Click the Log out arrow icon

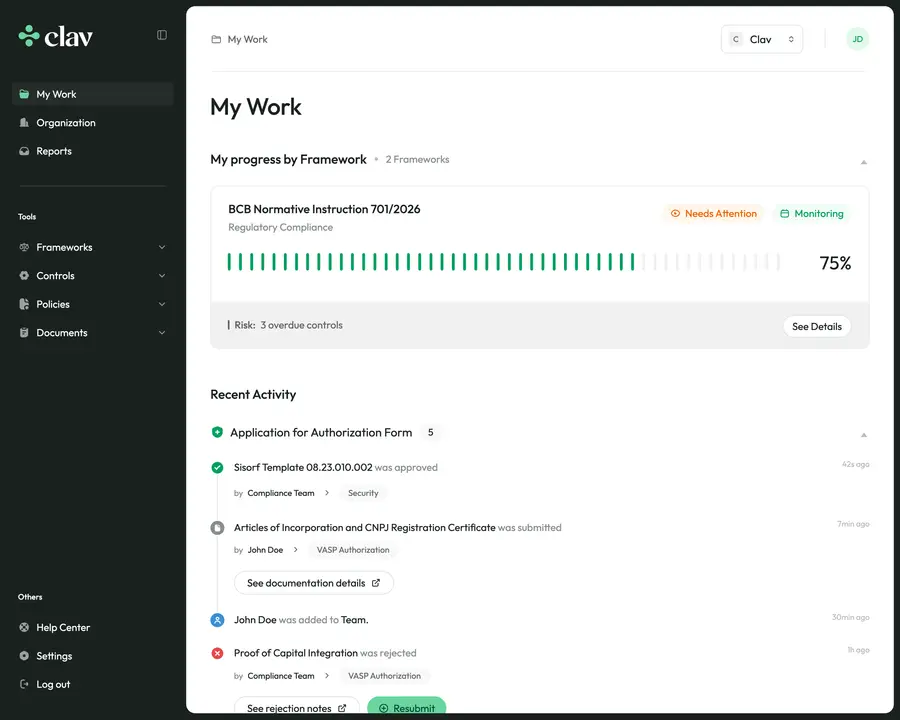coord(24,684)
